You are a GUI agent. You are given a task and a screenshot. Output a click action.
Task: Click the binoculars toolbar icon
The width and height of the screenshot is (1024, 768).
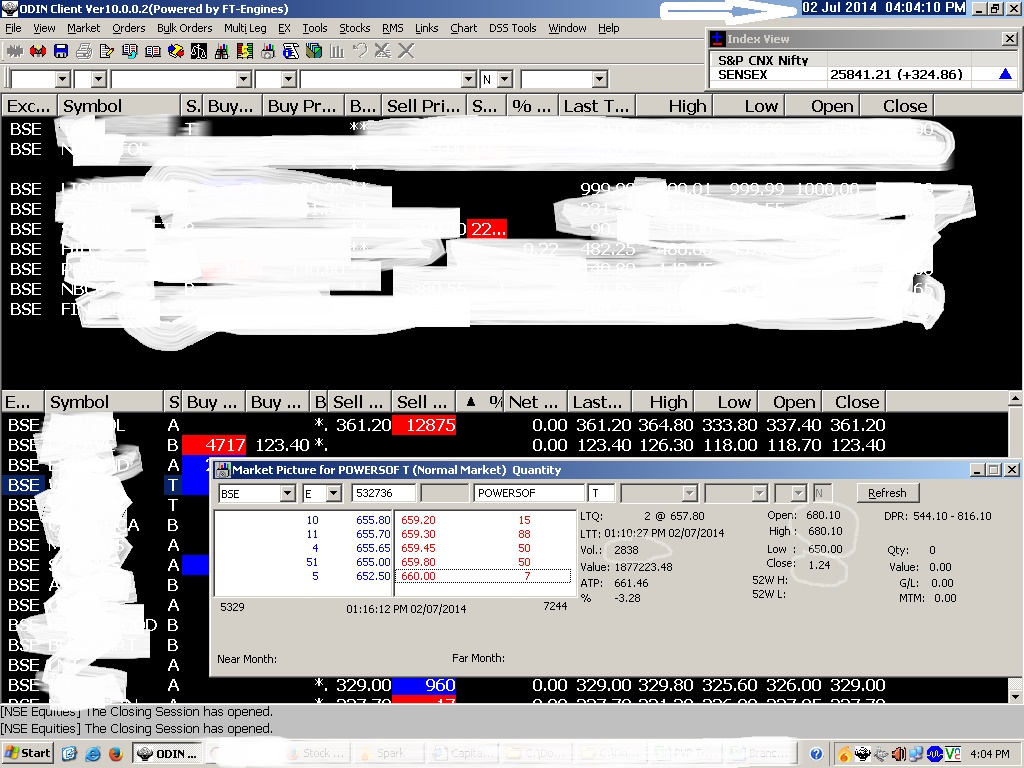tap(221, 50)
